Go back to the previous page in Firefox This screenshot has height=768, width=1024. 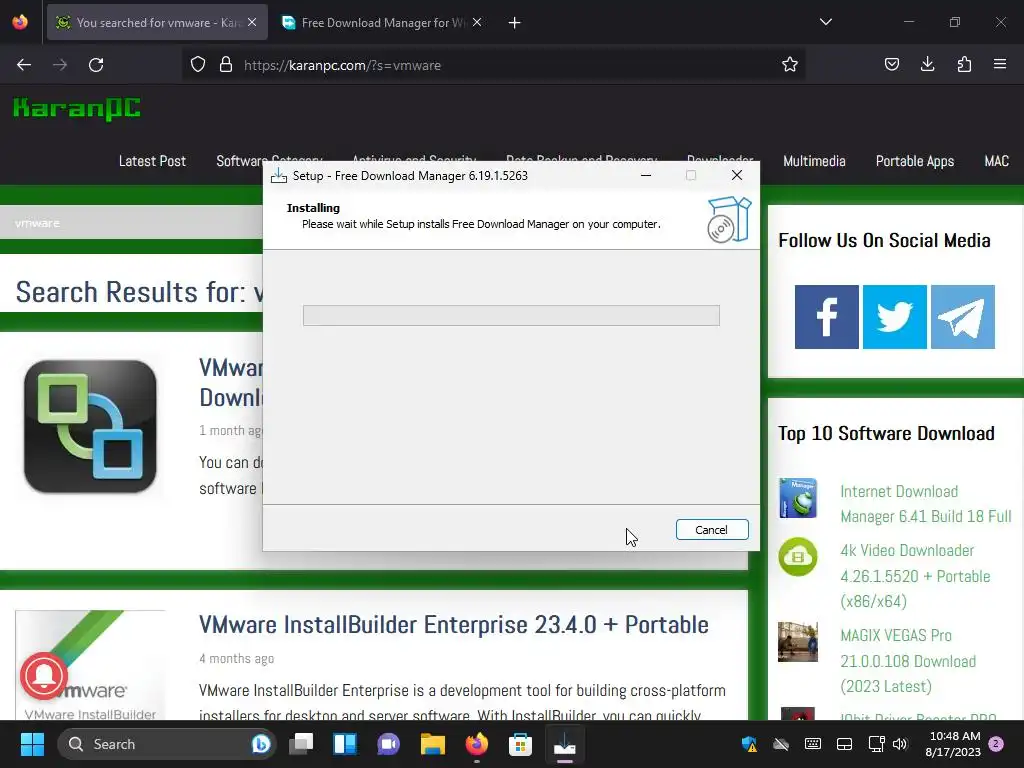pyautogui.click(x=24, y=65)
